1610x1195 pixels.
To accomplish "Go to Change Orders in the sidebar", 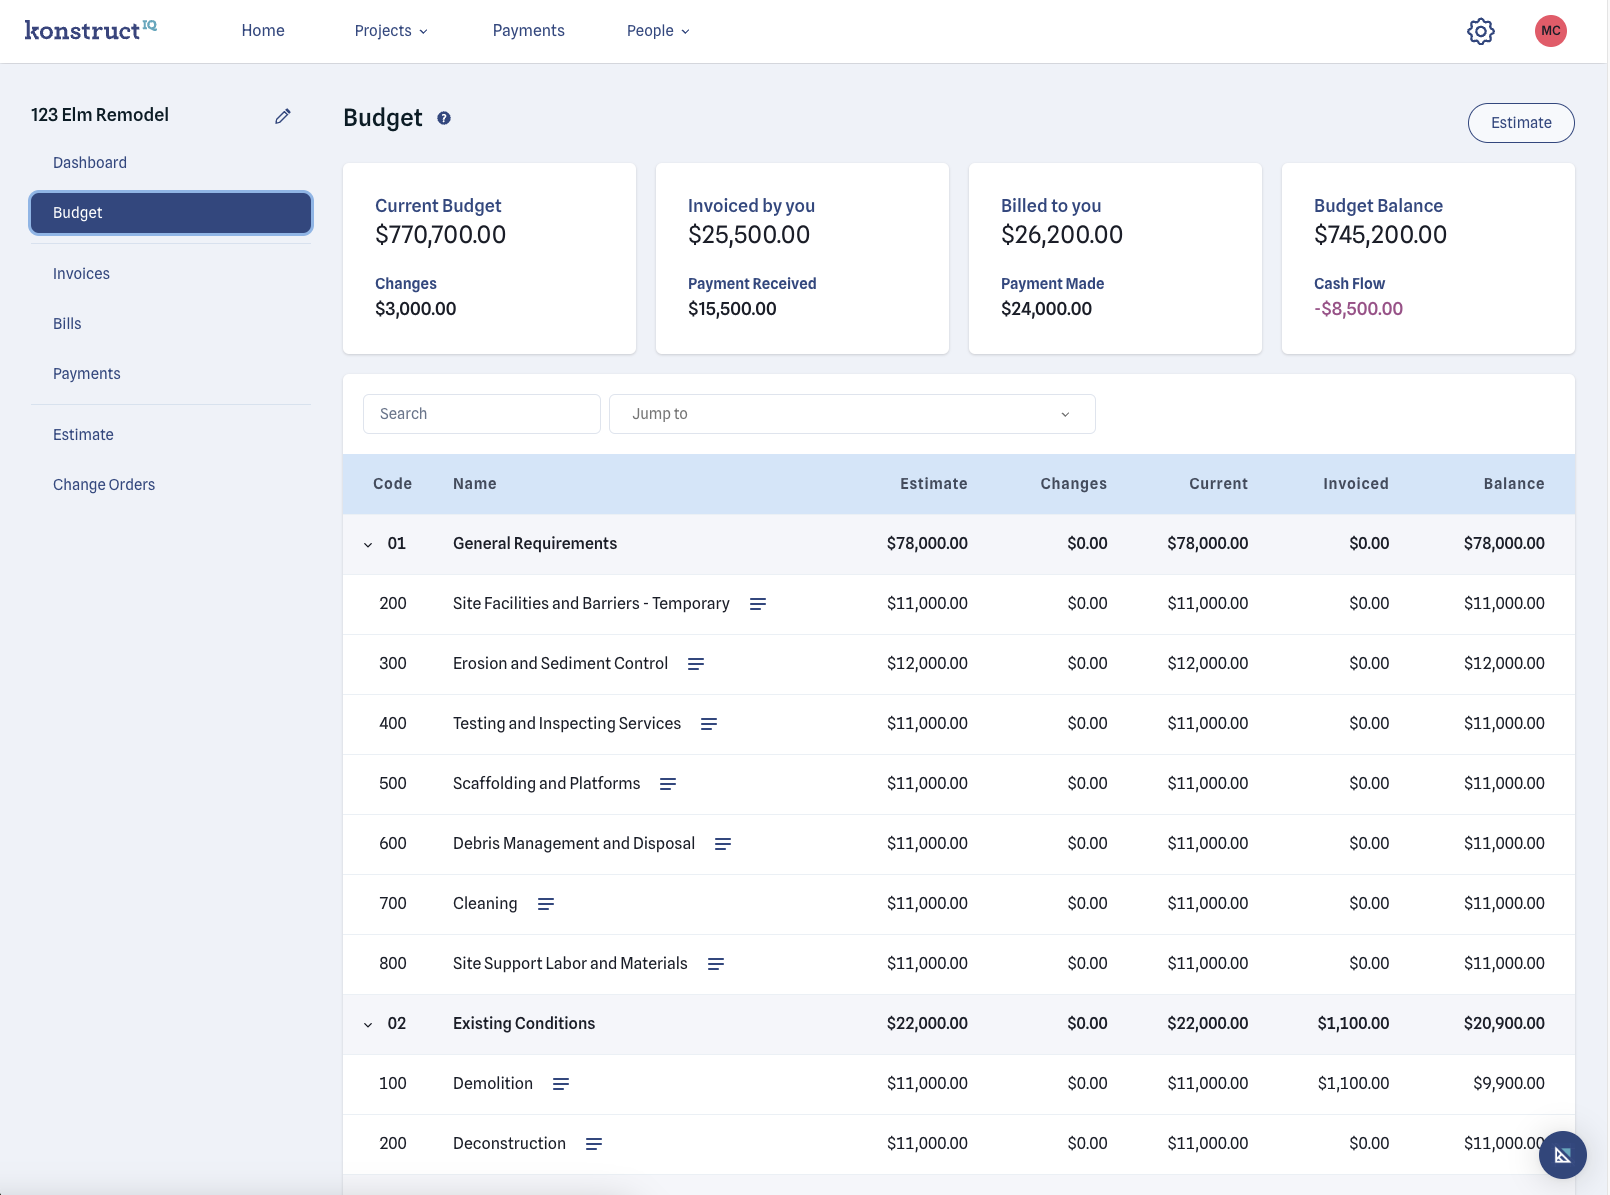I will pyautogui.click(x=103, y=484).
